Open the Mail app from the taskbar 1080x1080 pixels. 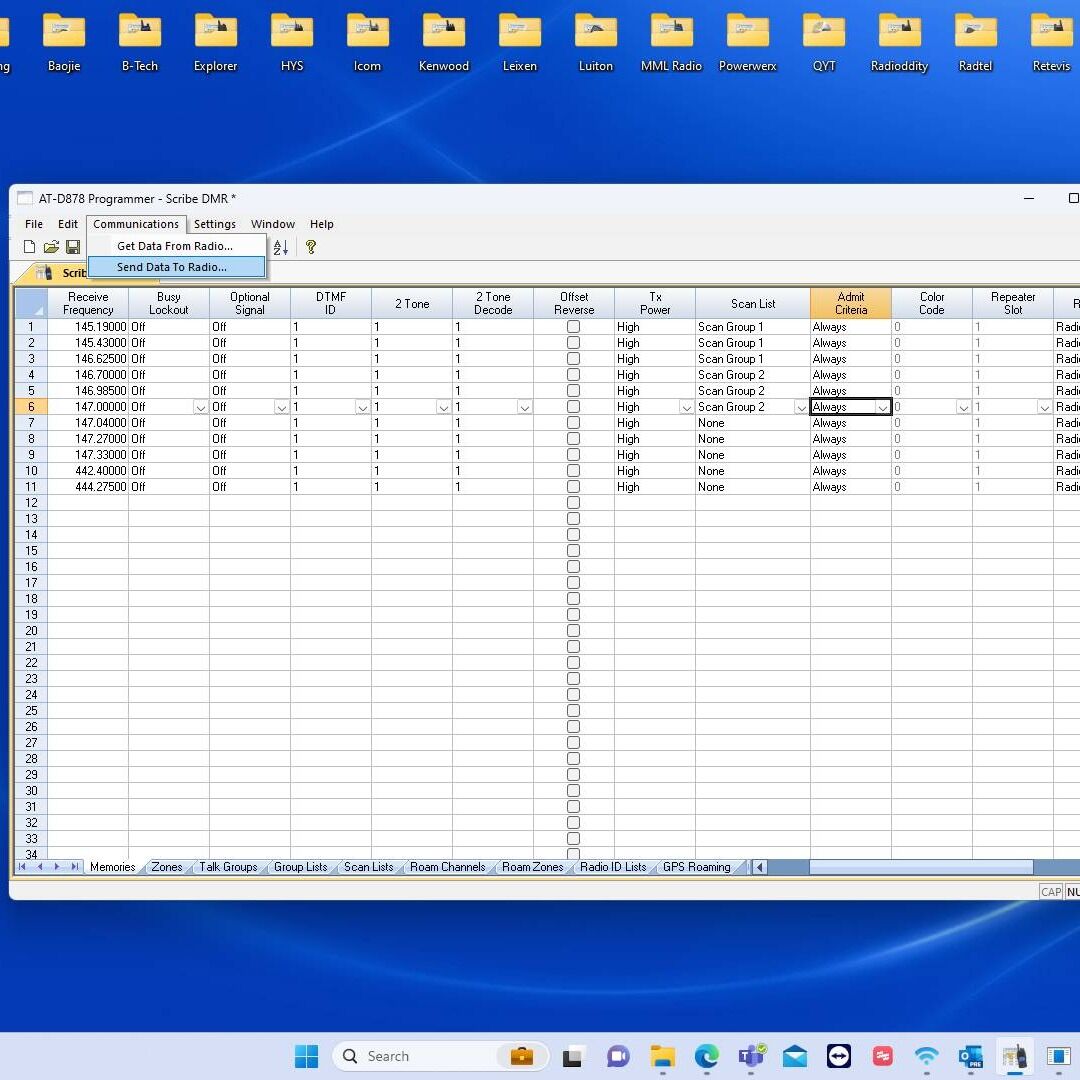pyautogui.click(x=795, y=1056)
